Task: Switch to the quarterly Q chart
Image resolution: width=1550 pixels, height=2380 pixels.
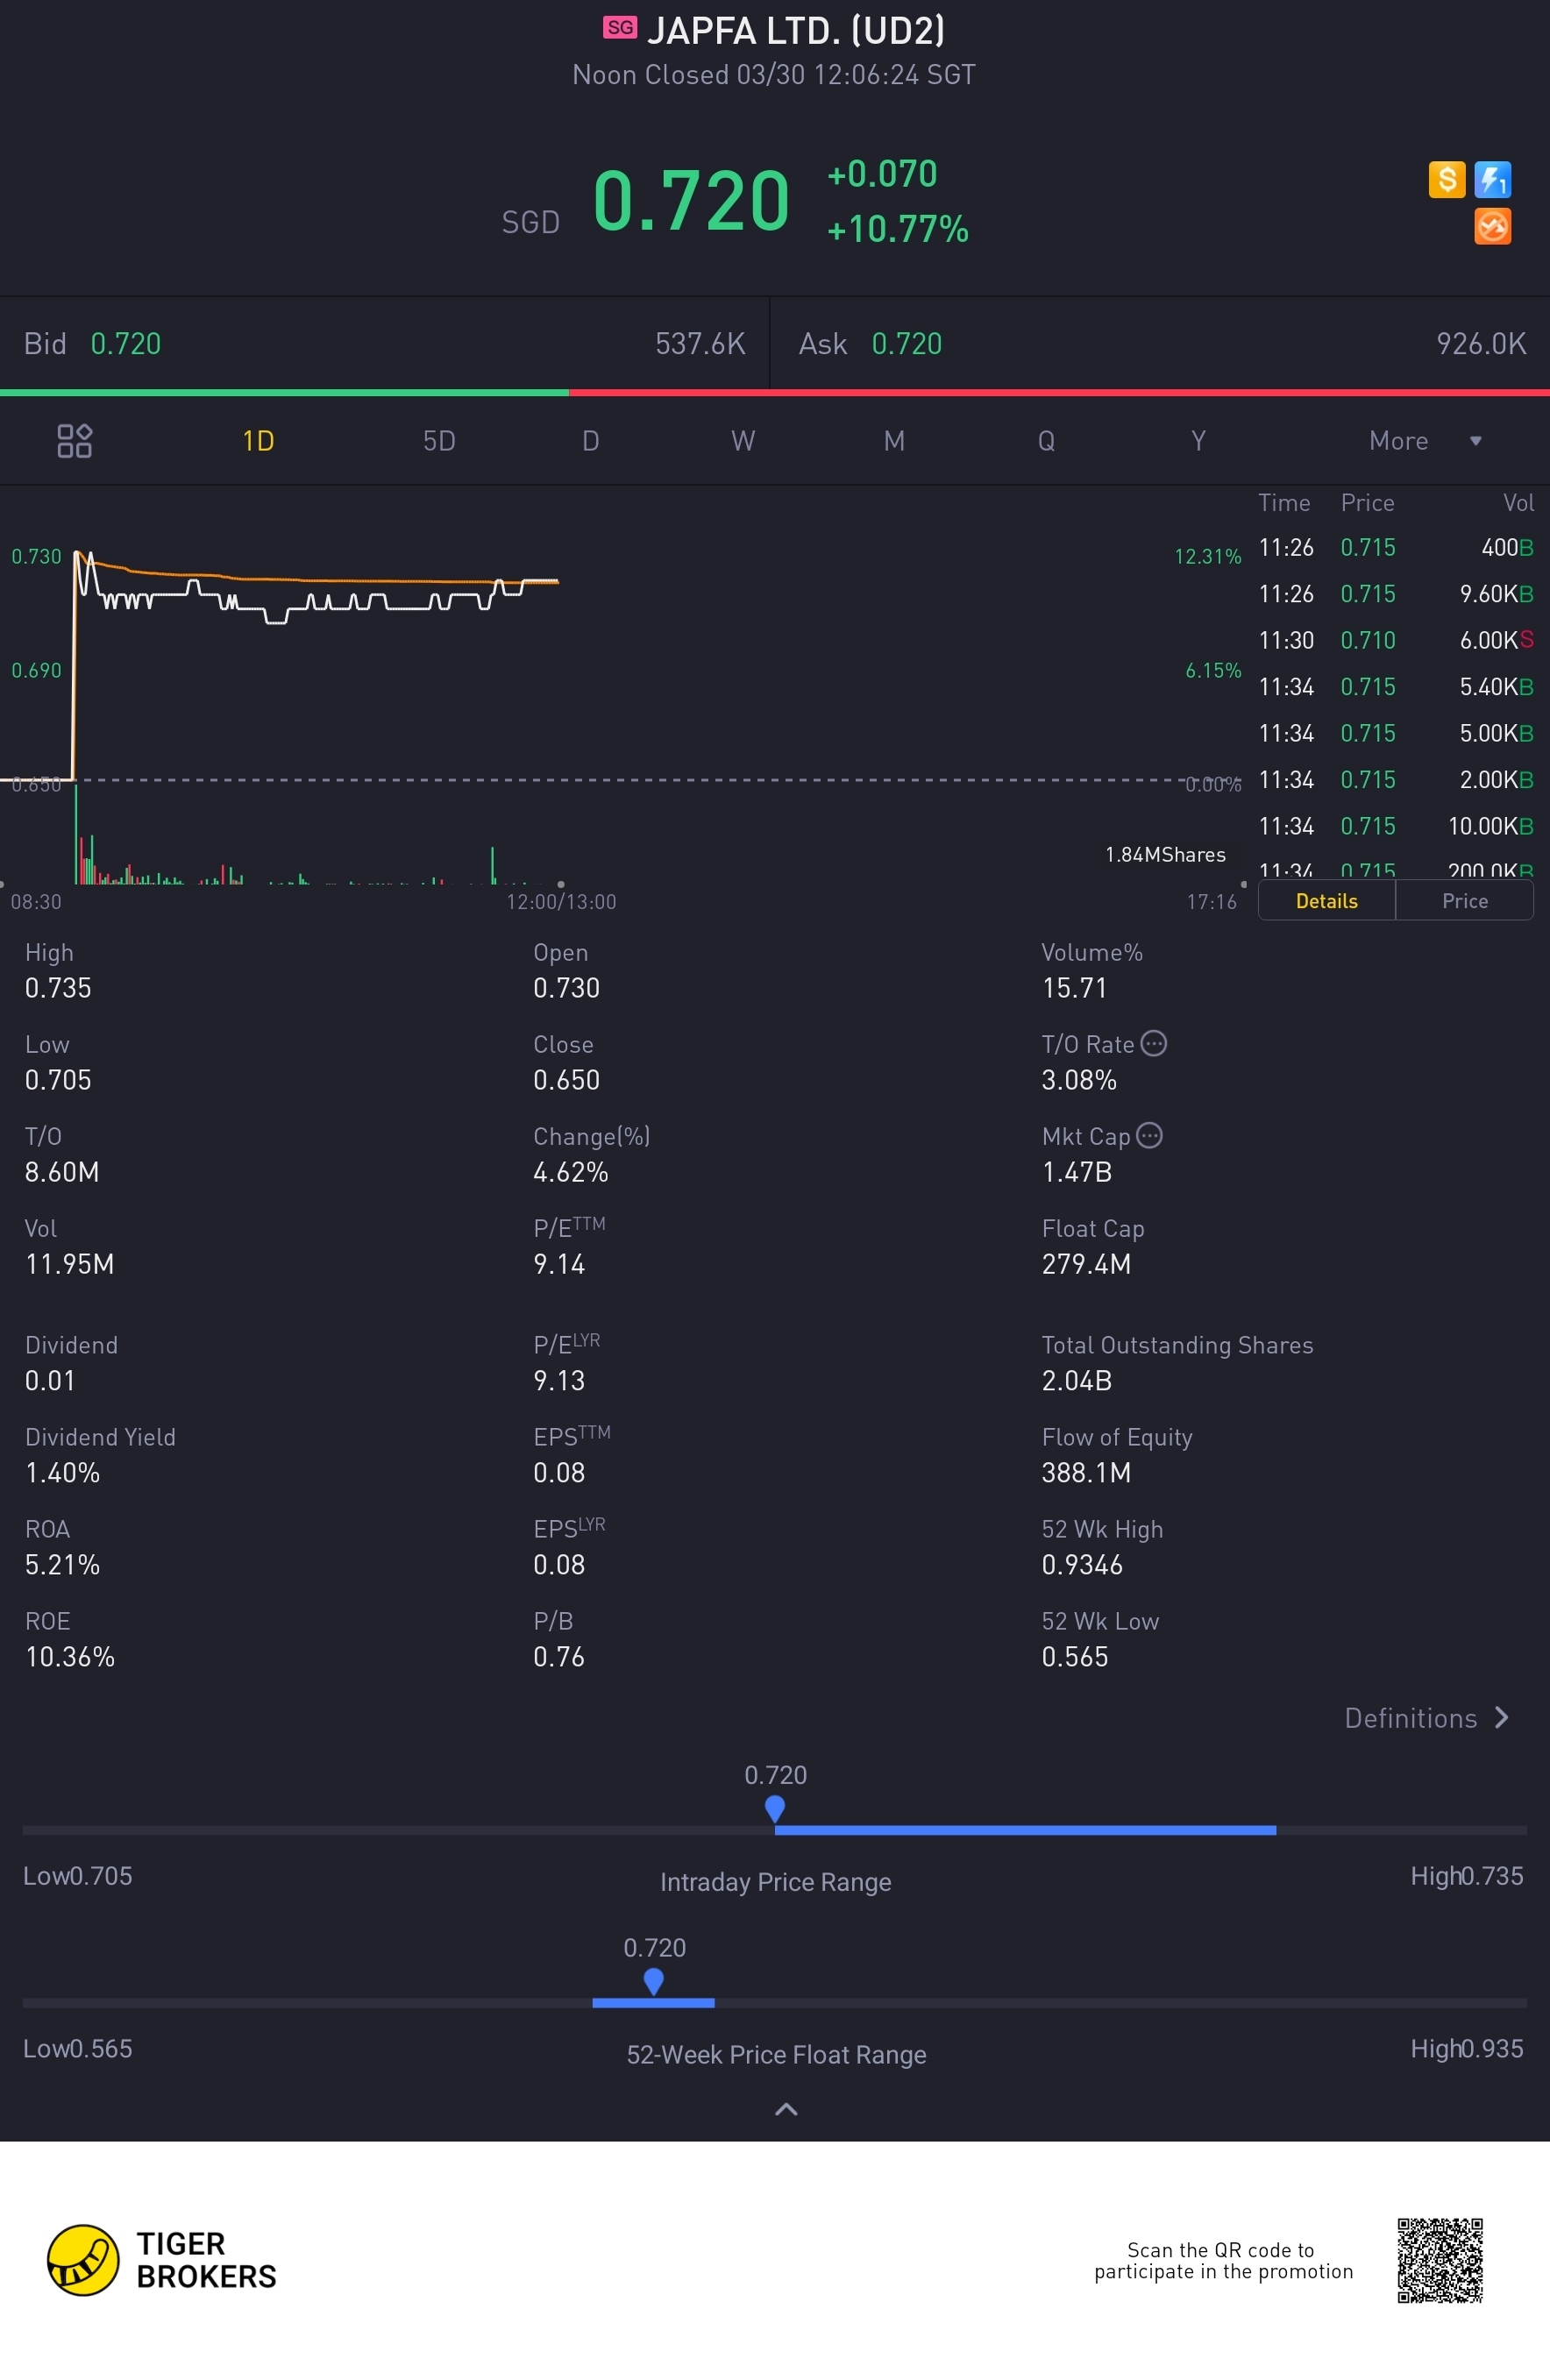Action: [x=1046, y=441]
